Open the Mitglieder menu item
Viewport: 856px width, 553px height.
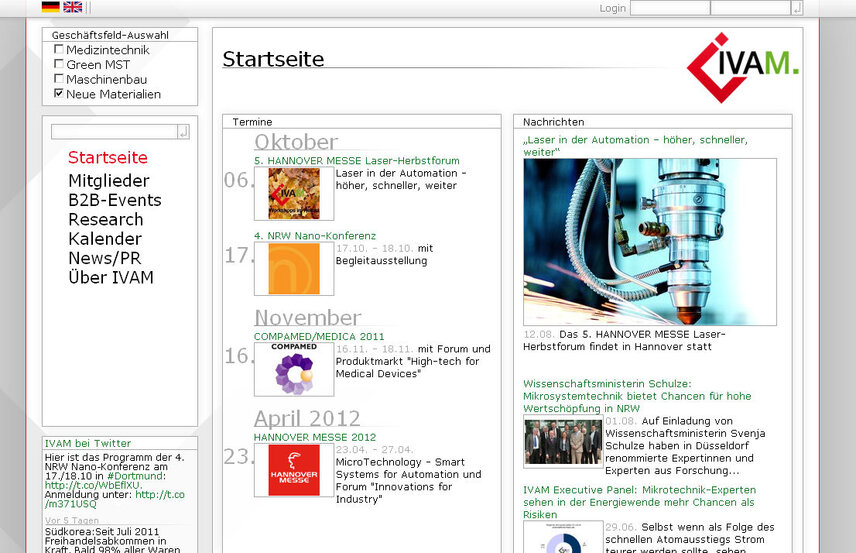point(108,181)
